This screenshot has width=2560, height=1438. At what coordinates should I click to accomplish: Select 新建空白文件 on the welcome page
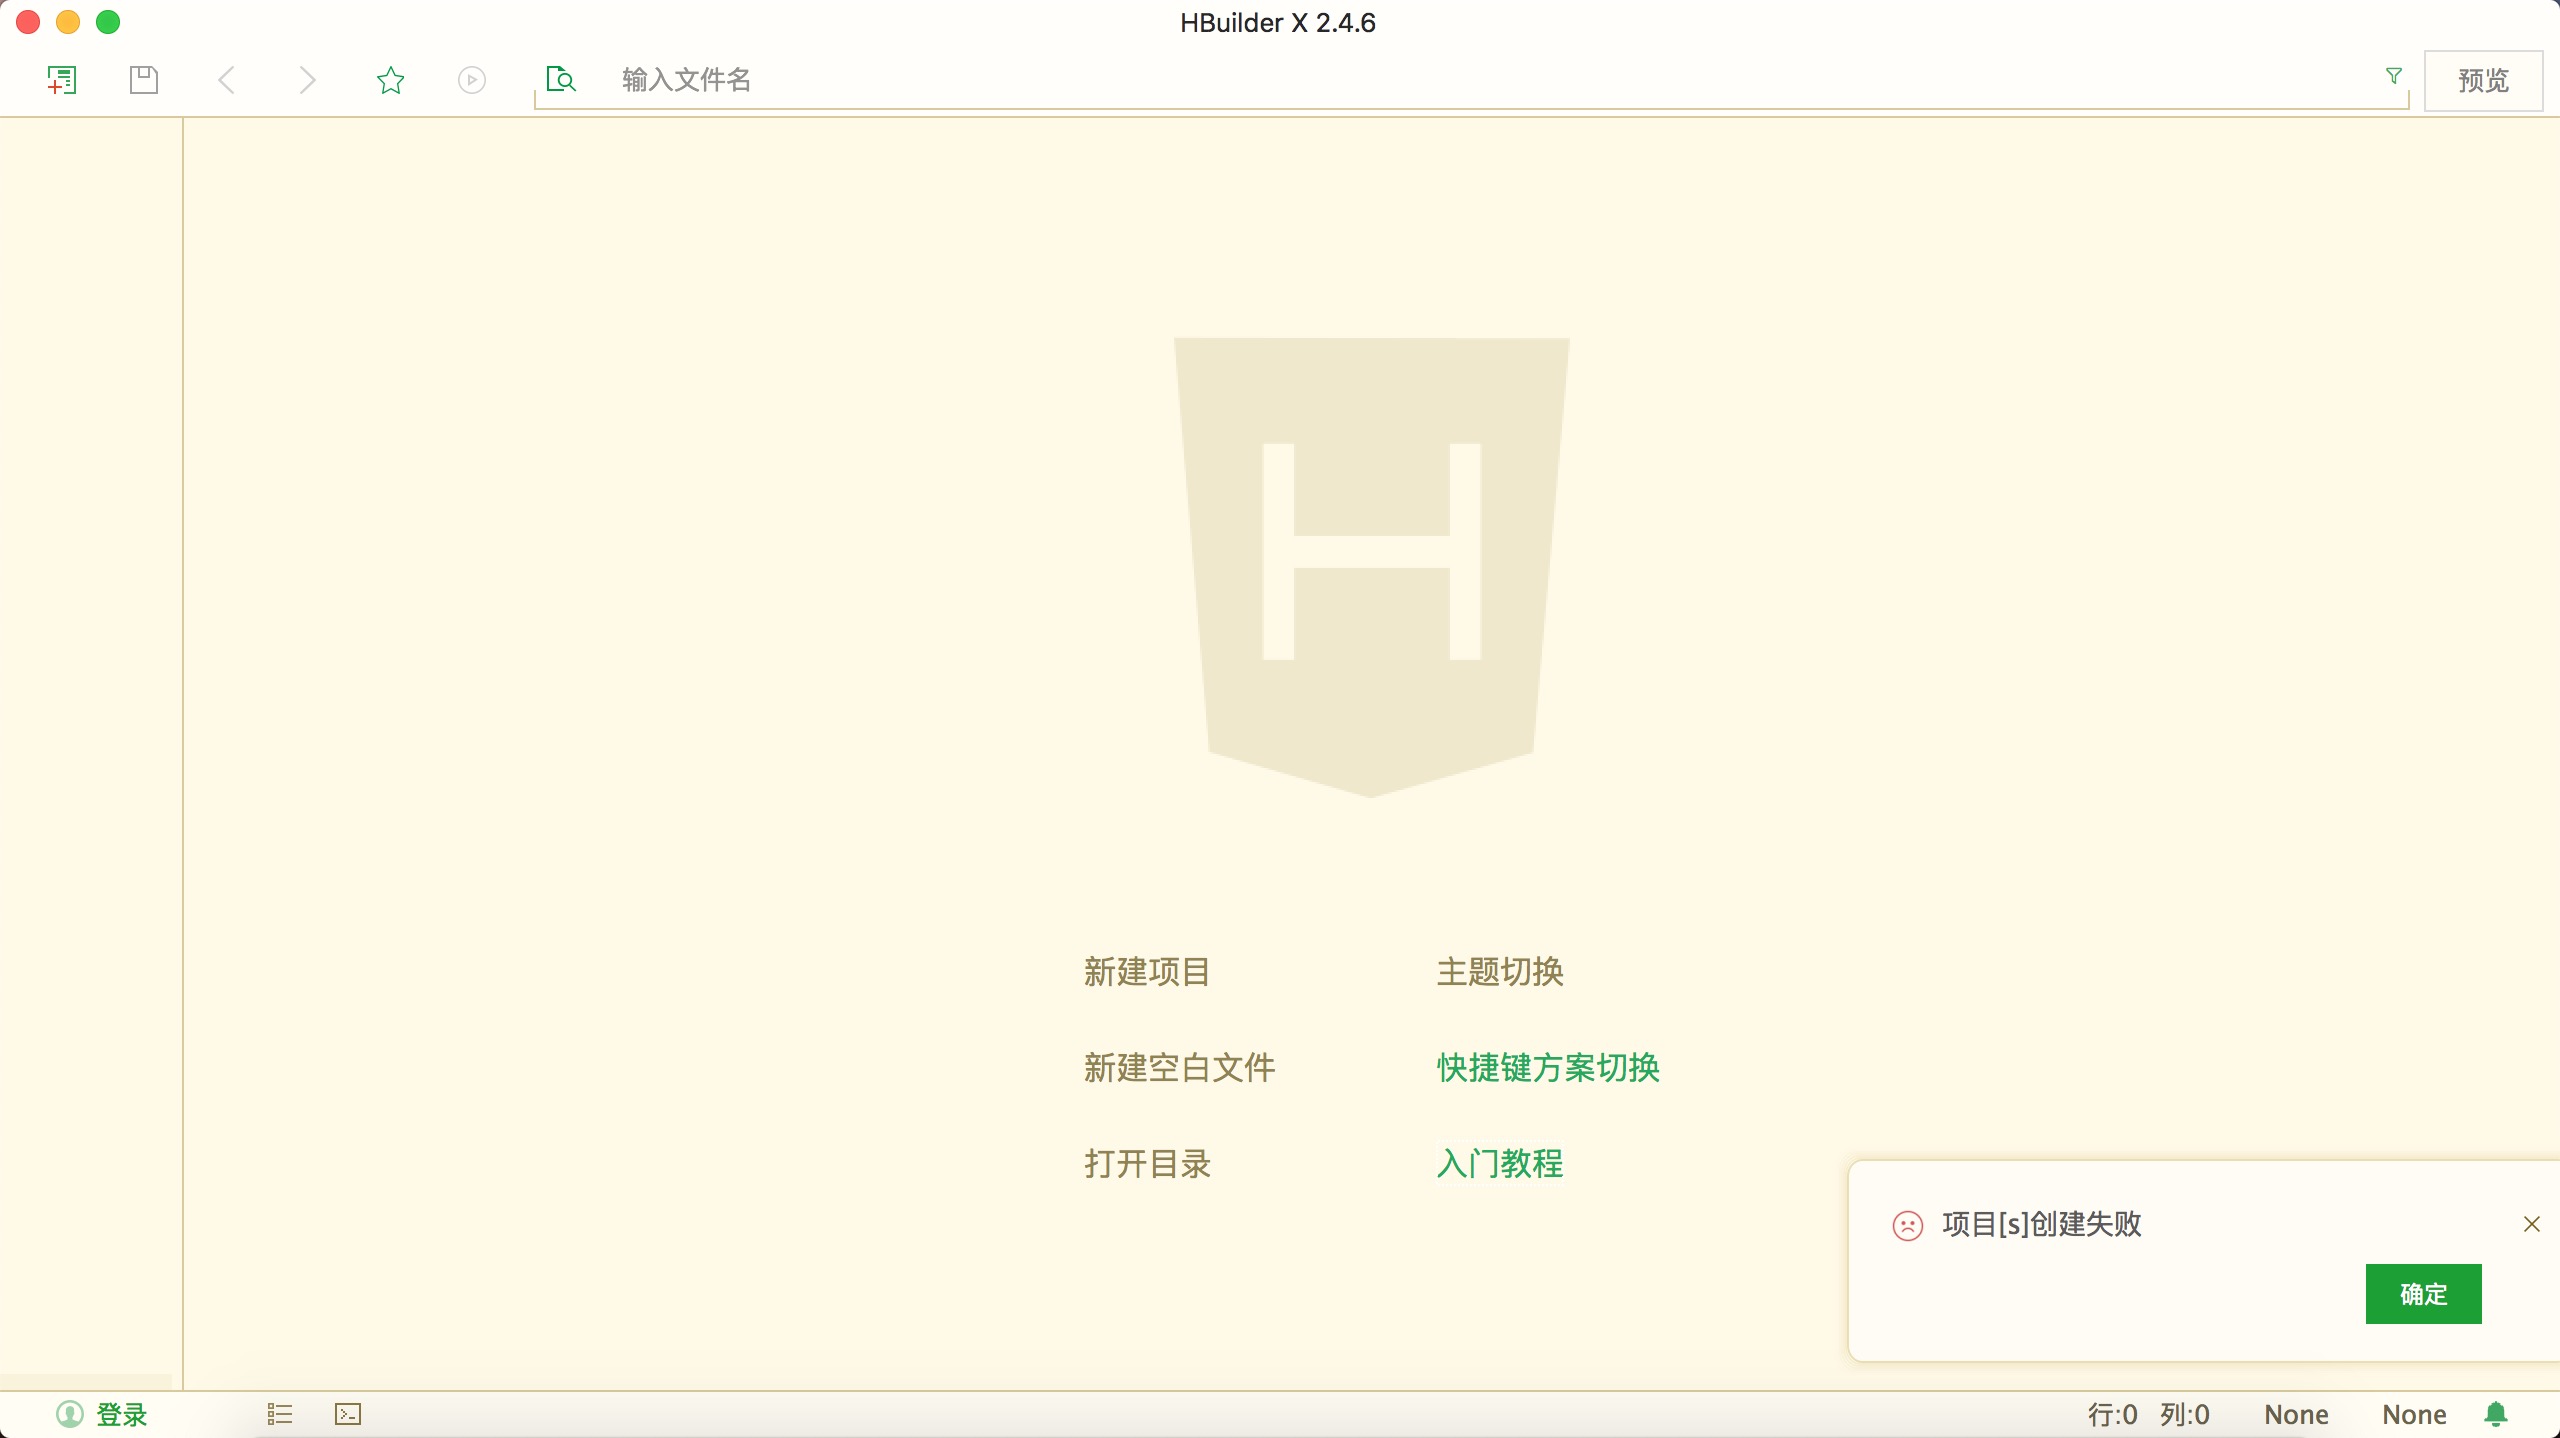[x=1179, y=1068]
